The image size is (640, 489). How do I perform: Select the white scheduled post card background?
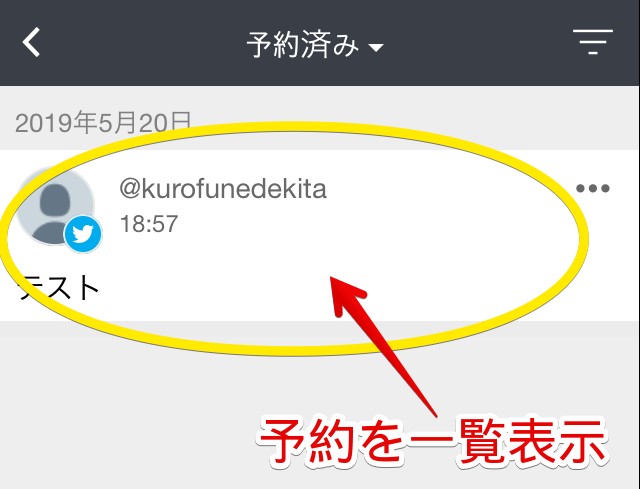click(x=320, y=235)
